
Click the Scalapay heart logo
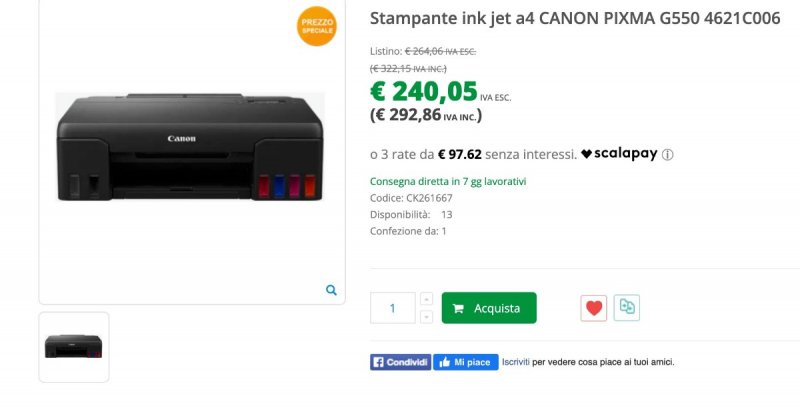pyautogui.click(x=586, y=154)
